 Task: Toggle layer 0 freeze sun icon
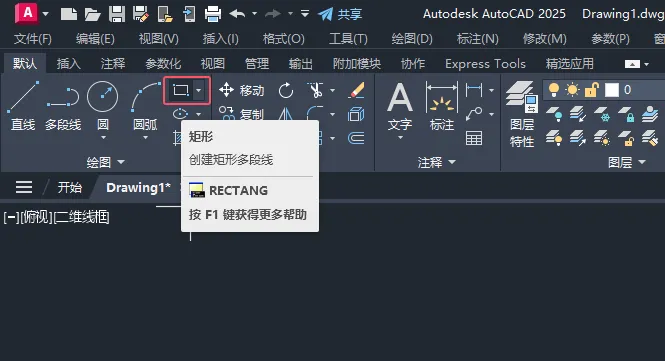[x=573, y=90]
